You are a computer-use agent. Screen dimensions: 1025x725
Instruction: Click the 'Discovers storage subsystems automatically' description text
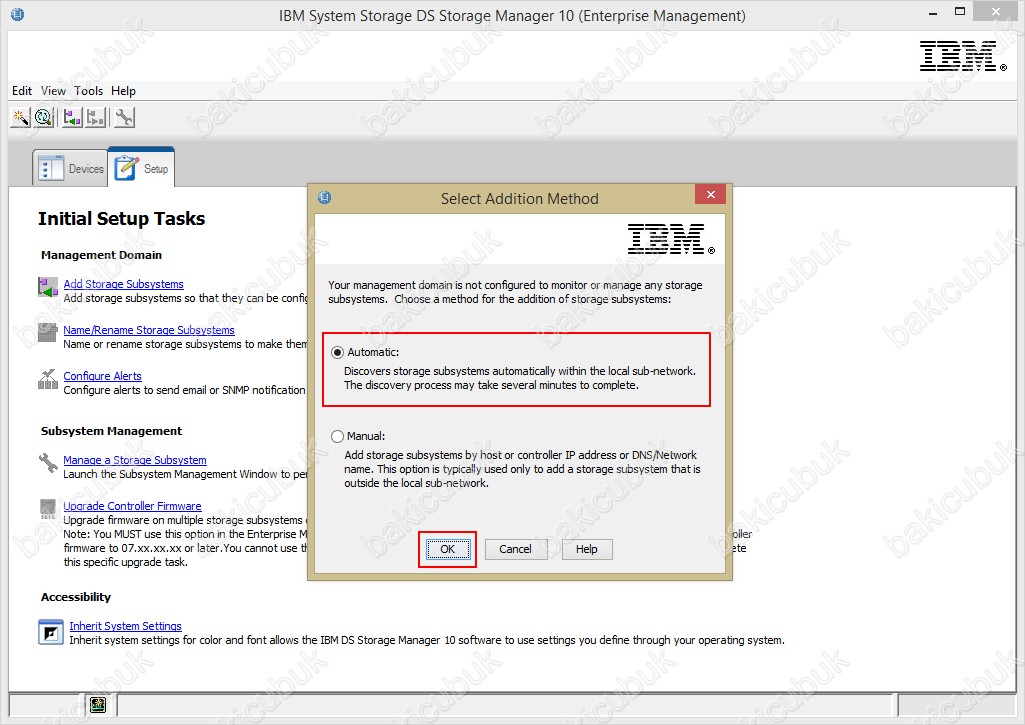tap(520, 378)
